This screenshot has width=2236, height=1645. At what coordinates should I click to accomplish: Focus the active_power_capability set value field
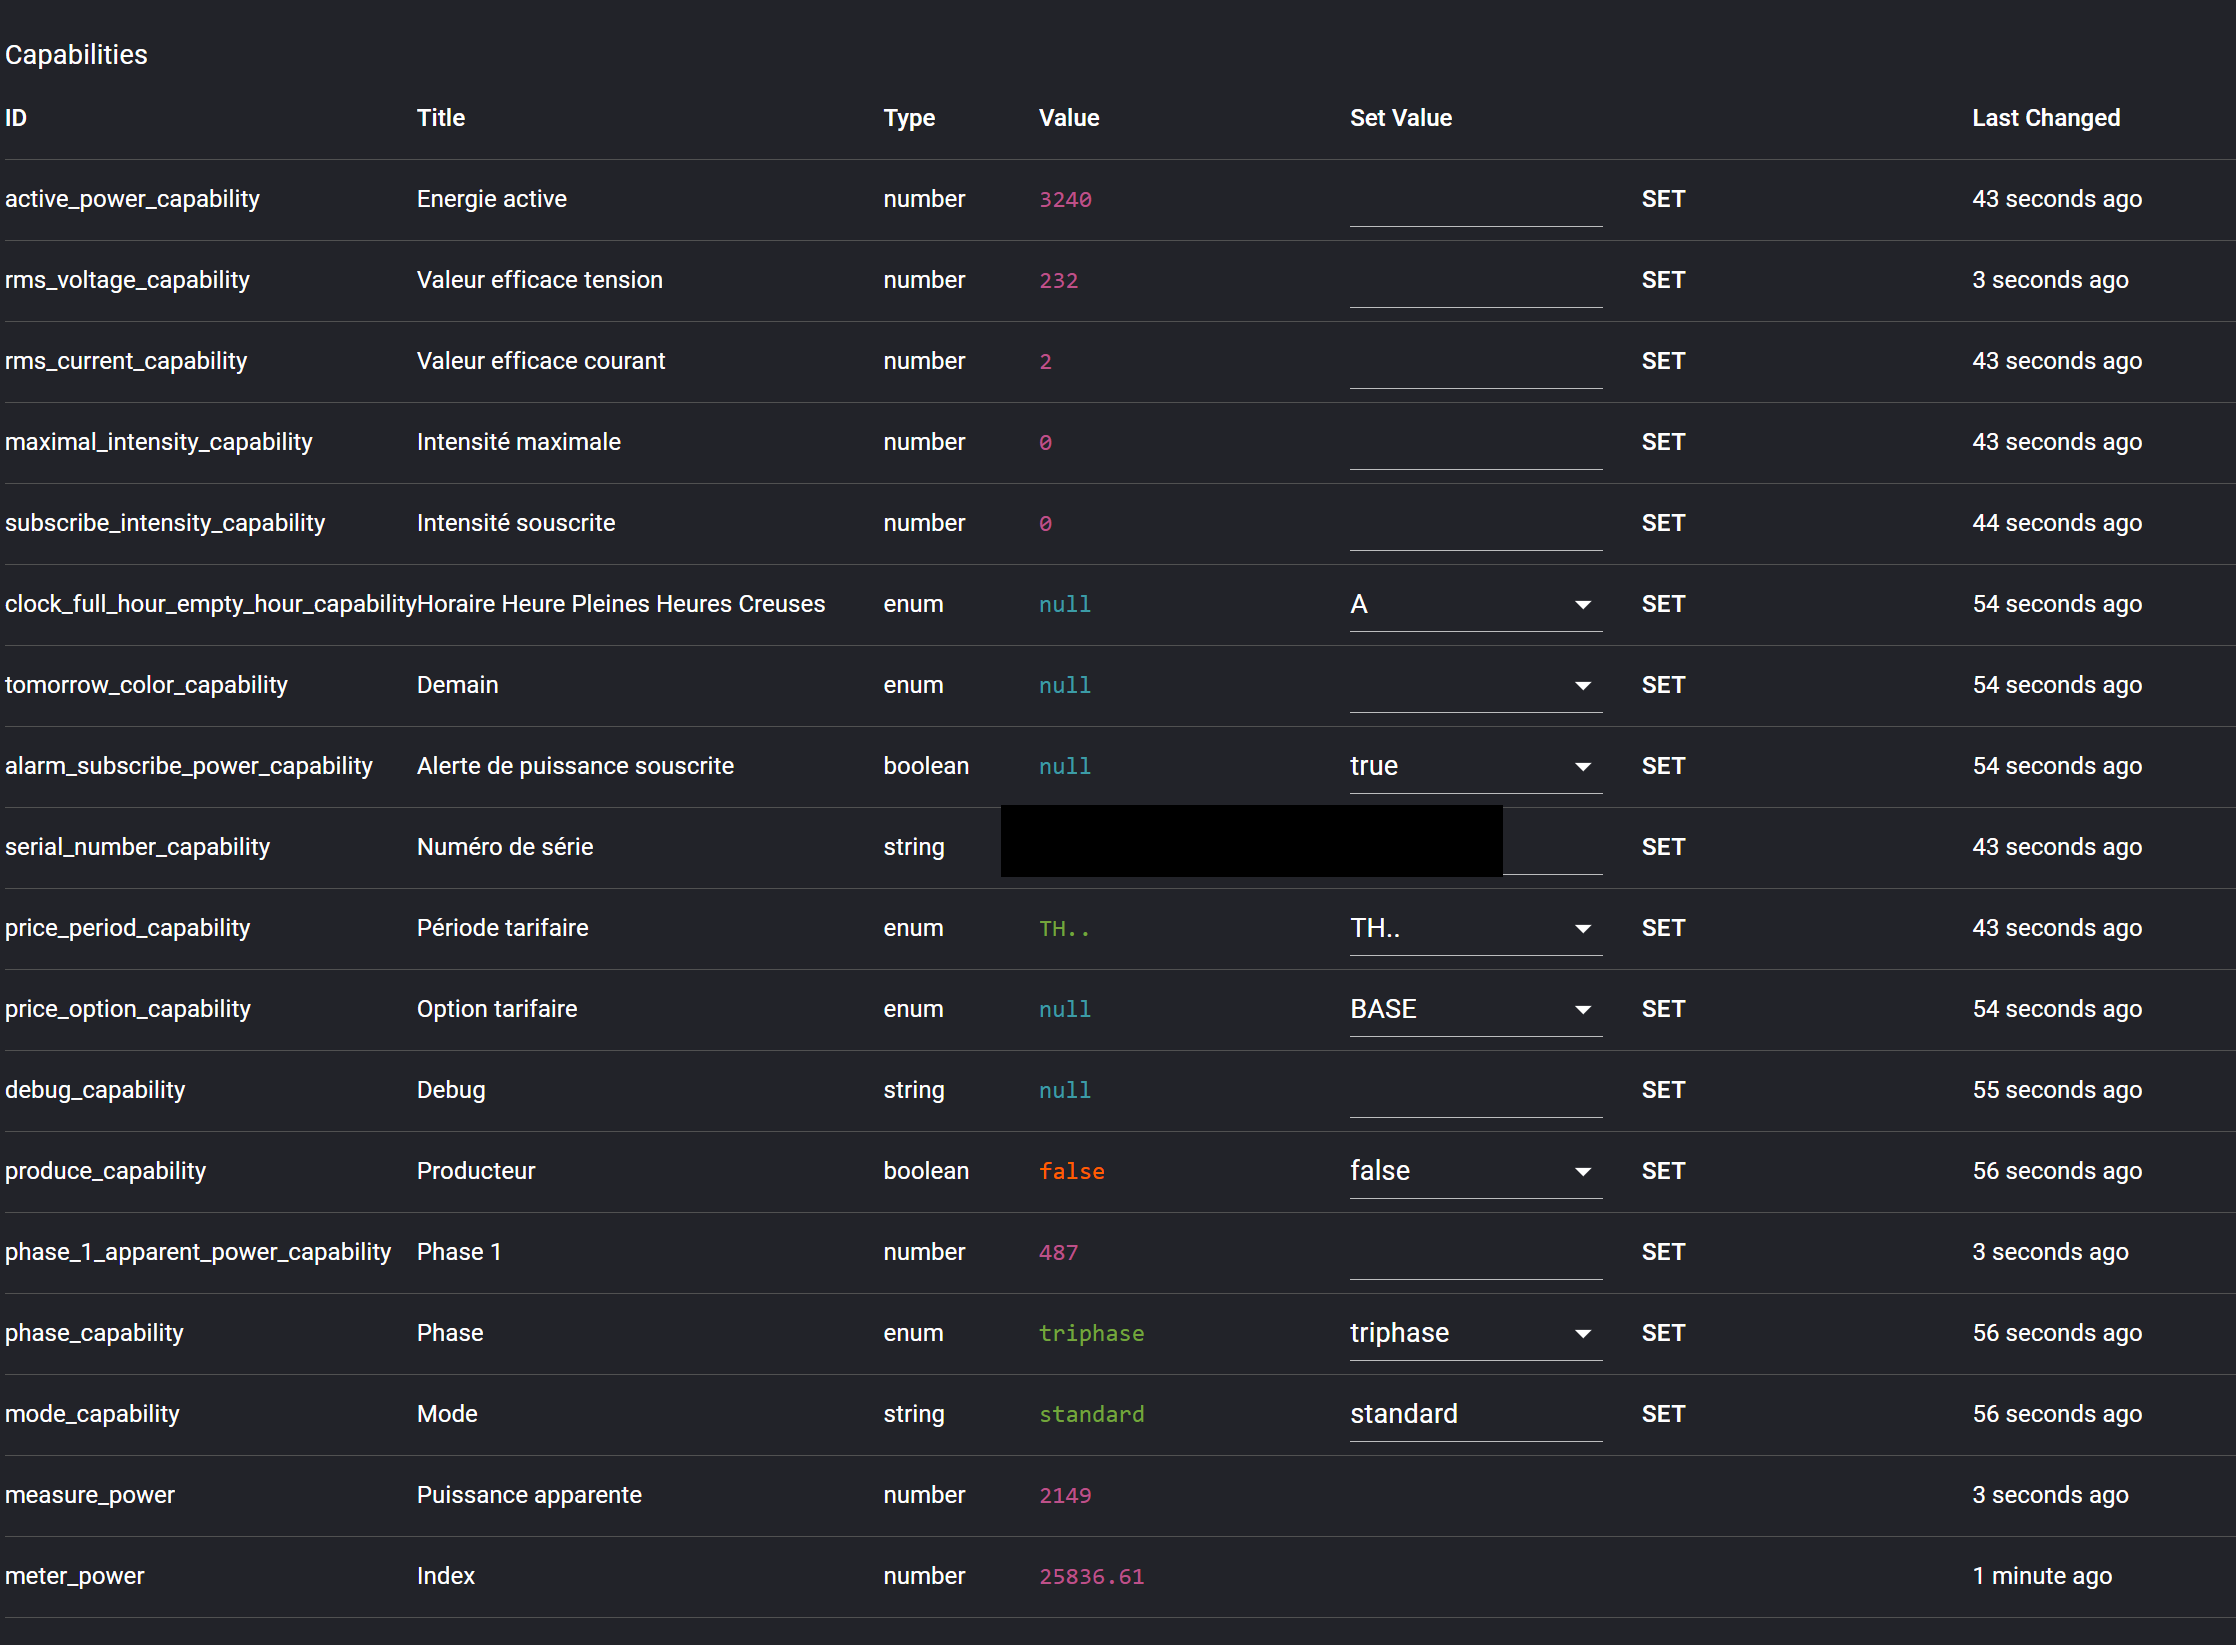(x=1475, y=203)
